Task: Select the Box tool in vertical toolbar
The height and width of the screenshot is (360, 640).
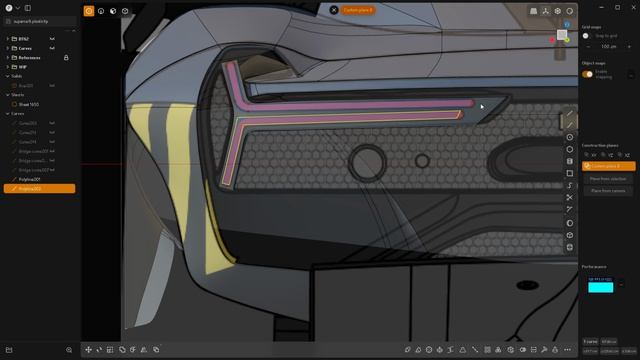Action: (x=570, y=236)
